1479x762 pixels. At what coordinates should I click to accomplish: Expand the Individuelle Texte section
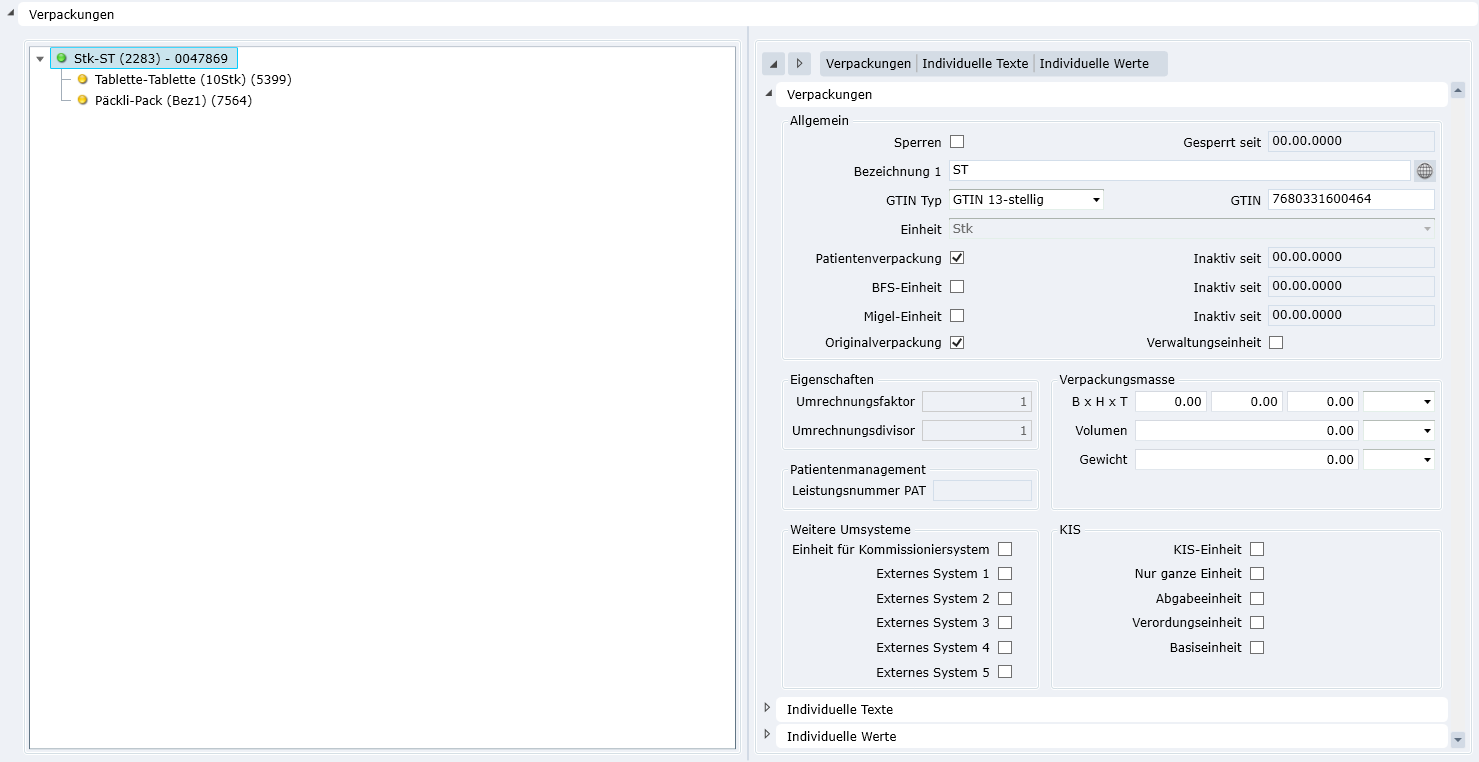tap(767, 708)
